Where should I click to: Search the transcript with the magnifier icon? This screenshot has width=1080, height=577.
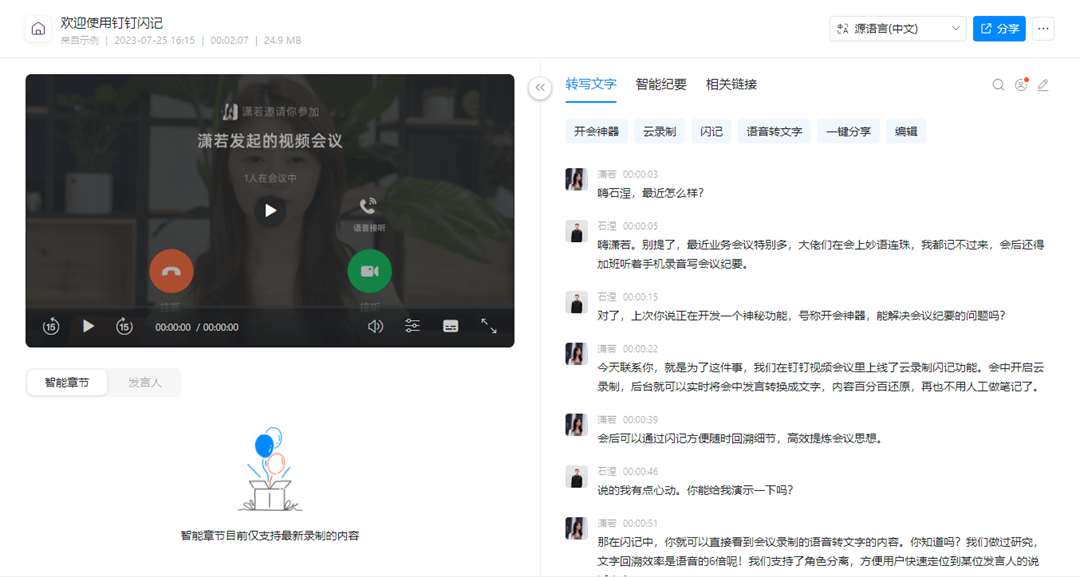(998, 85)
